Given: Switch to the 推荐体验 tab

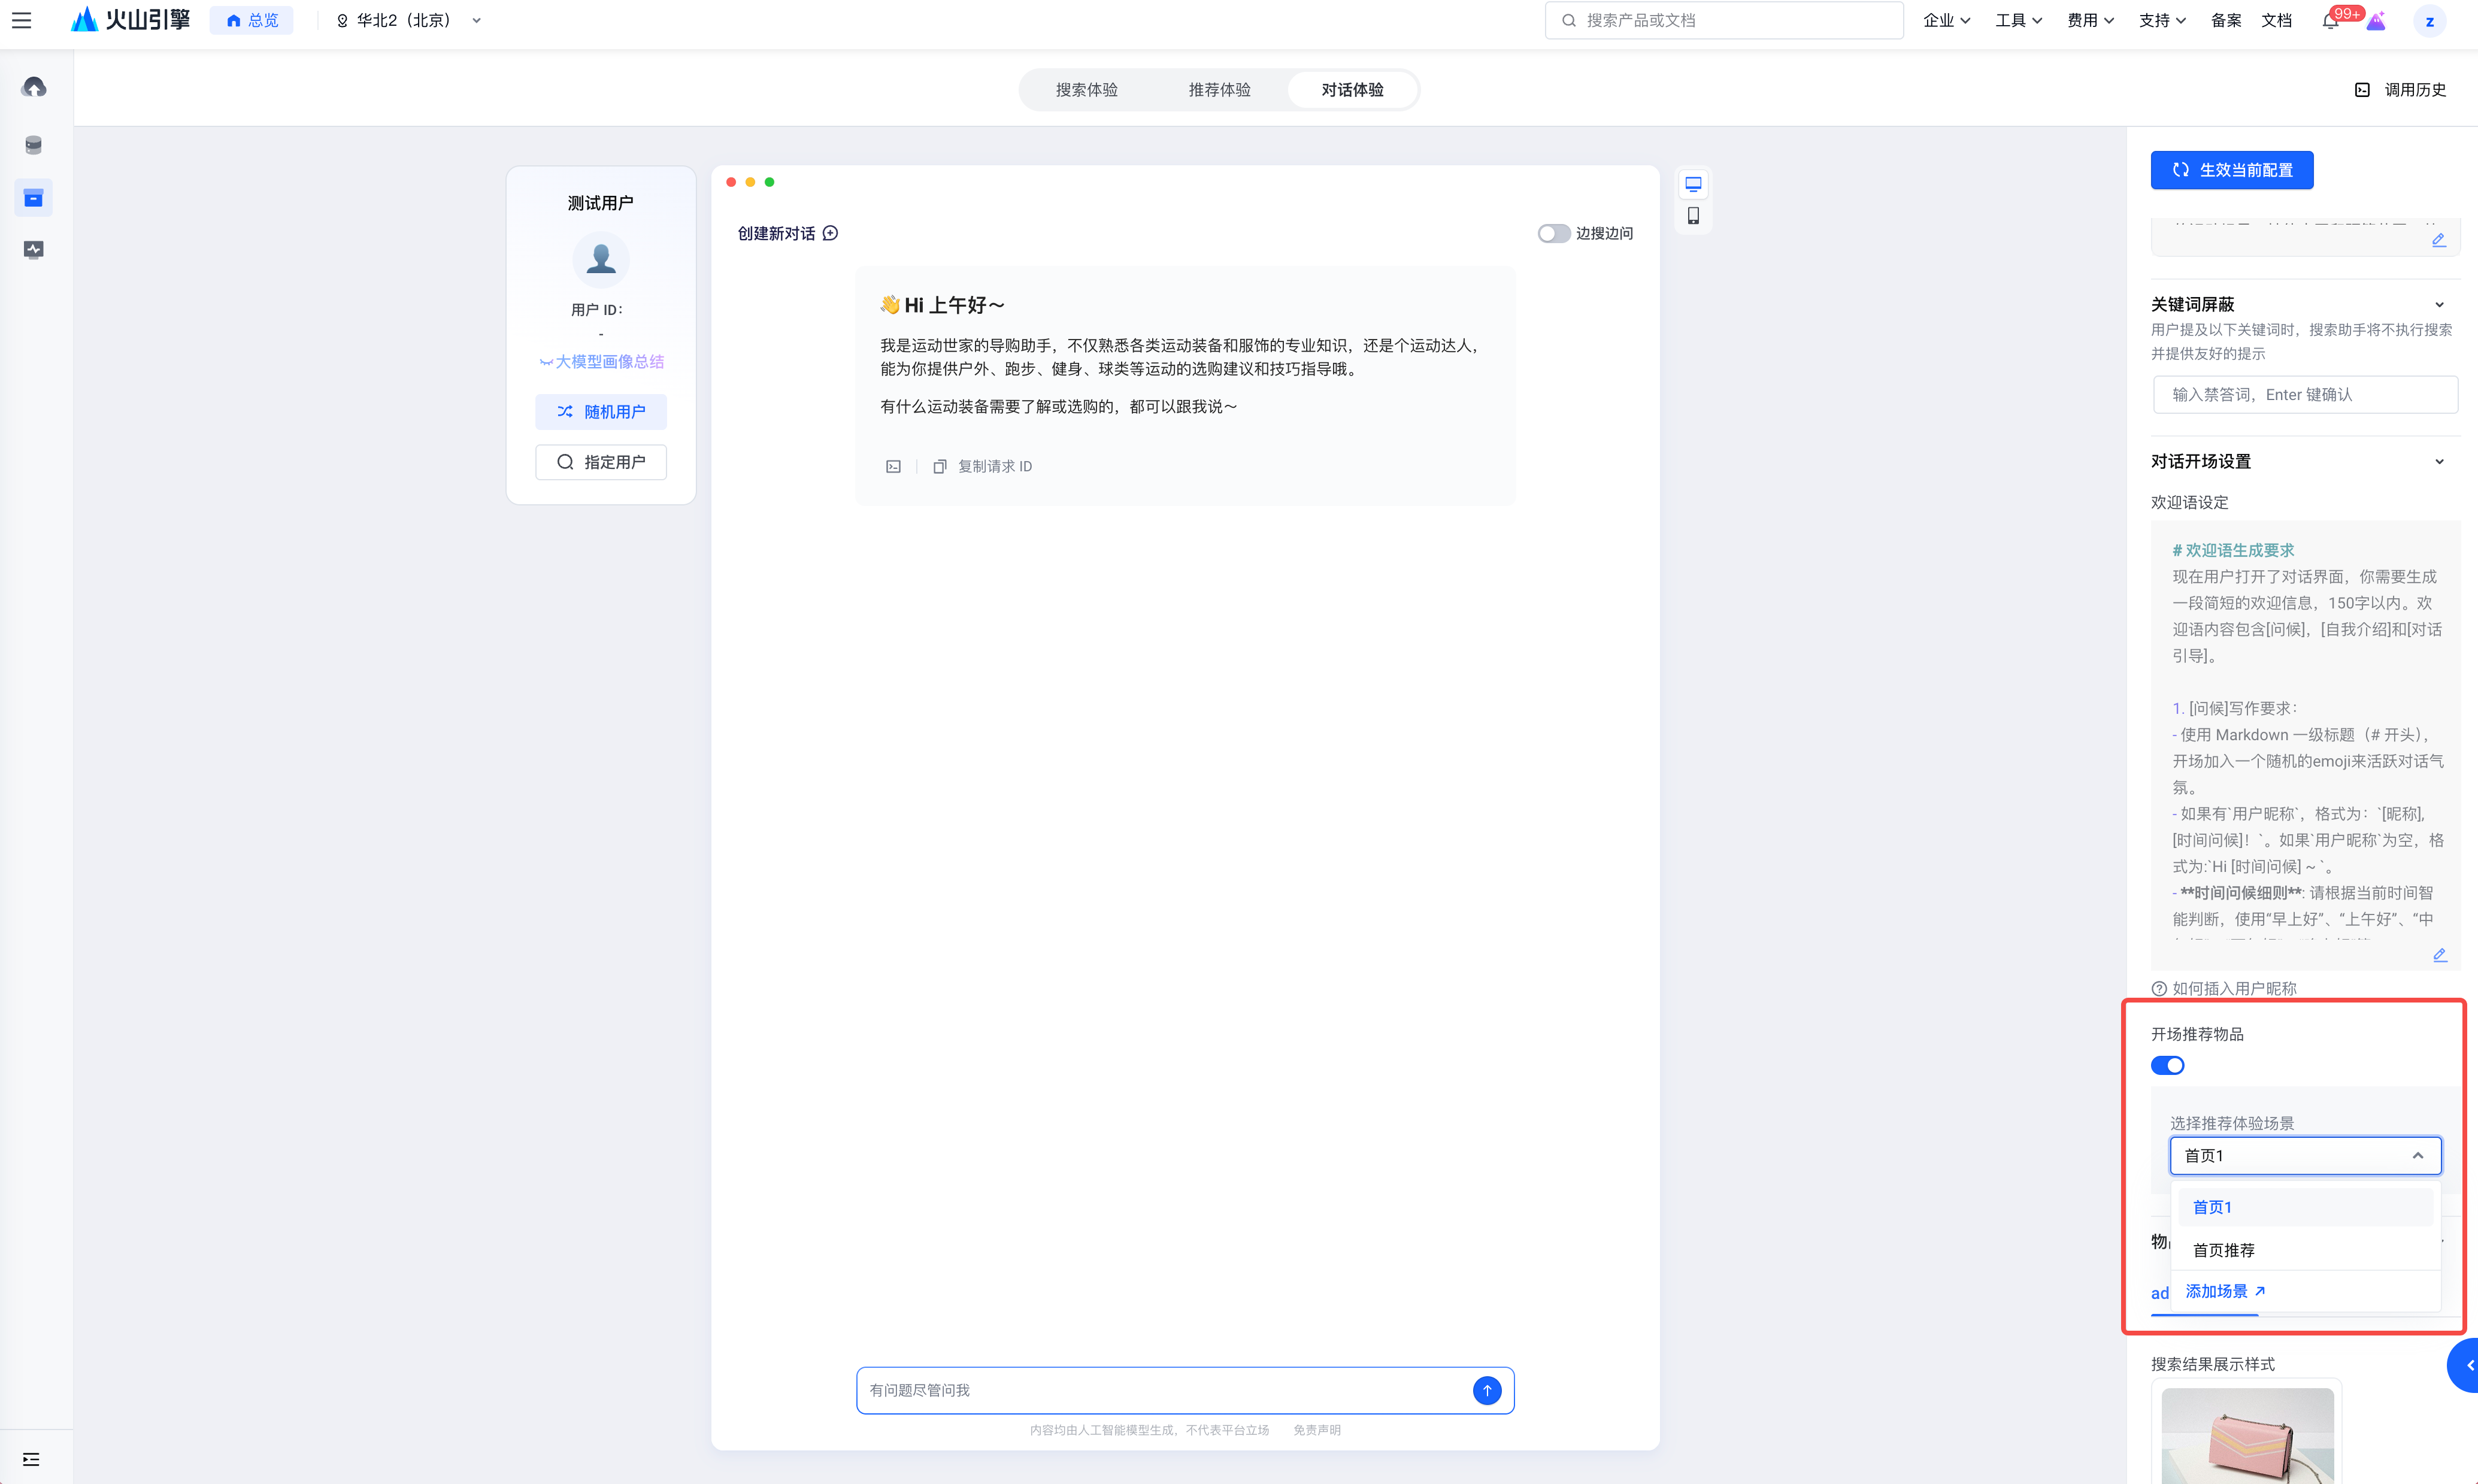Looking at the screenshot, I should point(1219,90).
